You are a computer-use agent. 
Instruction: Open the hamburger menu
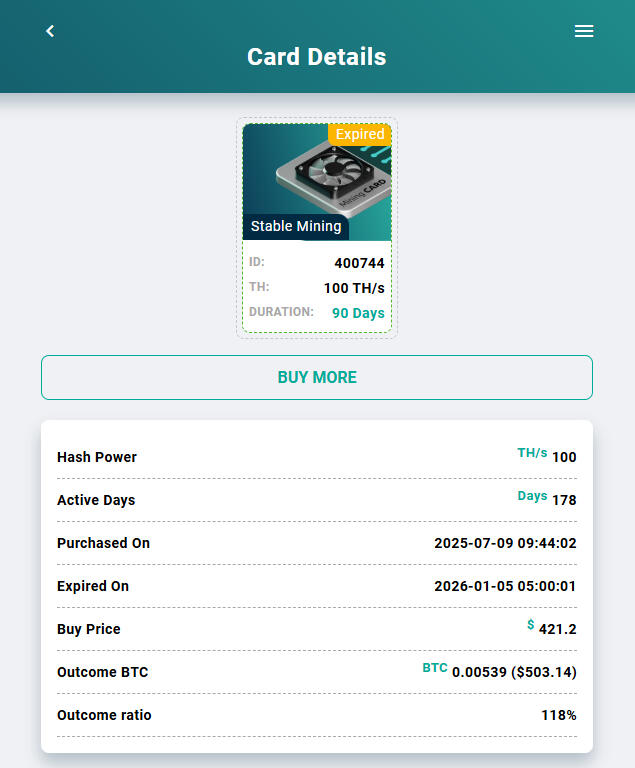click(584, 31)
